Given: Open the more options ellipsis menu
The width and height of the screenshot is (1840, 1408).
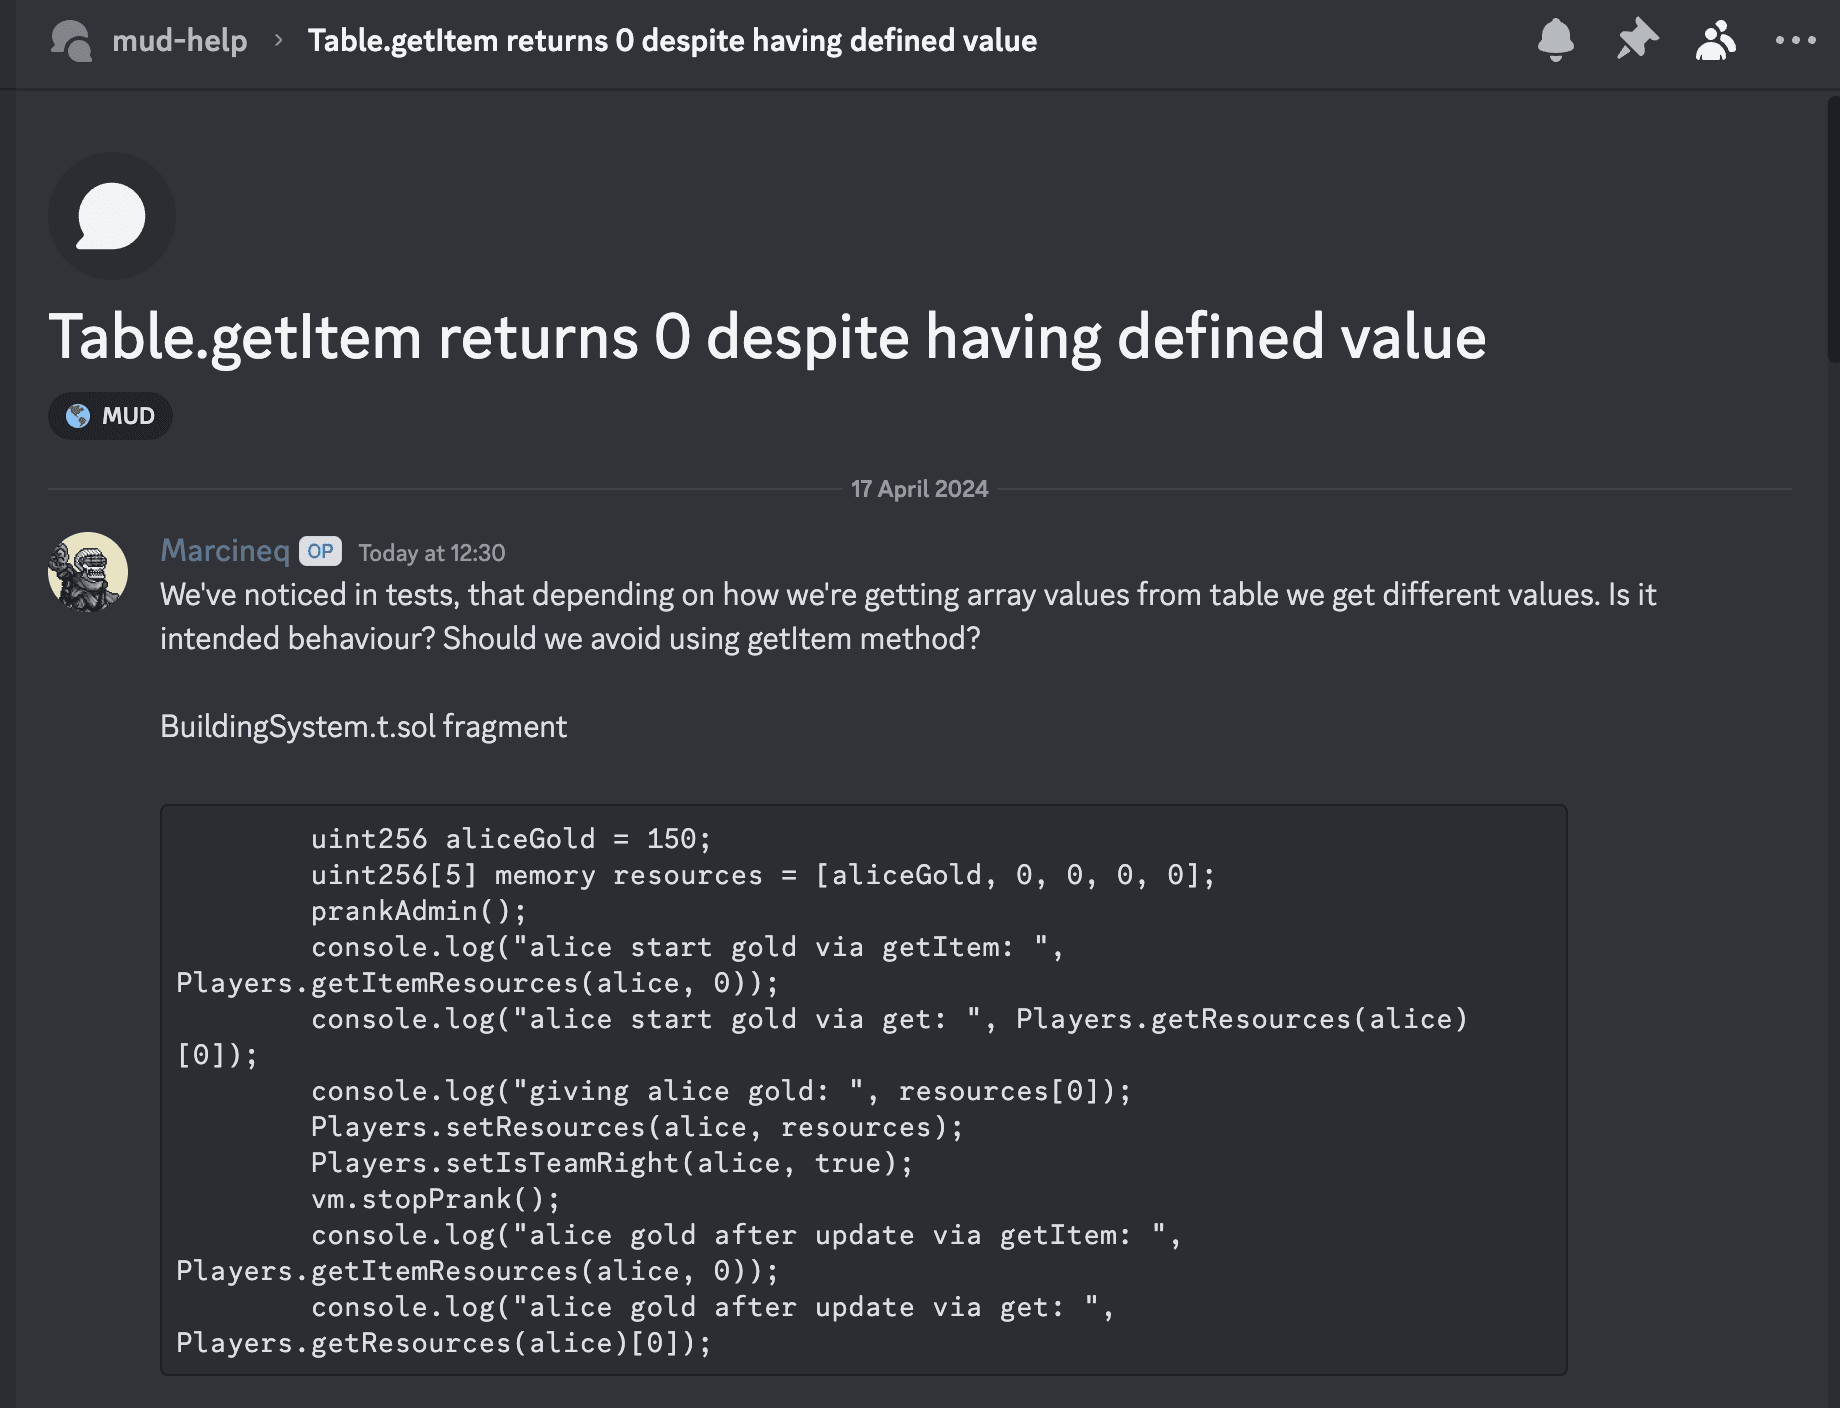Looking at the screenshot, I should 1795,40.
